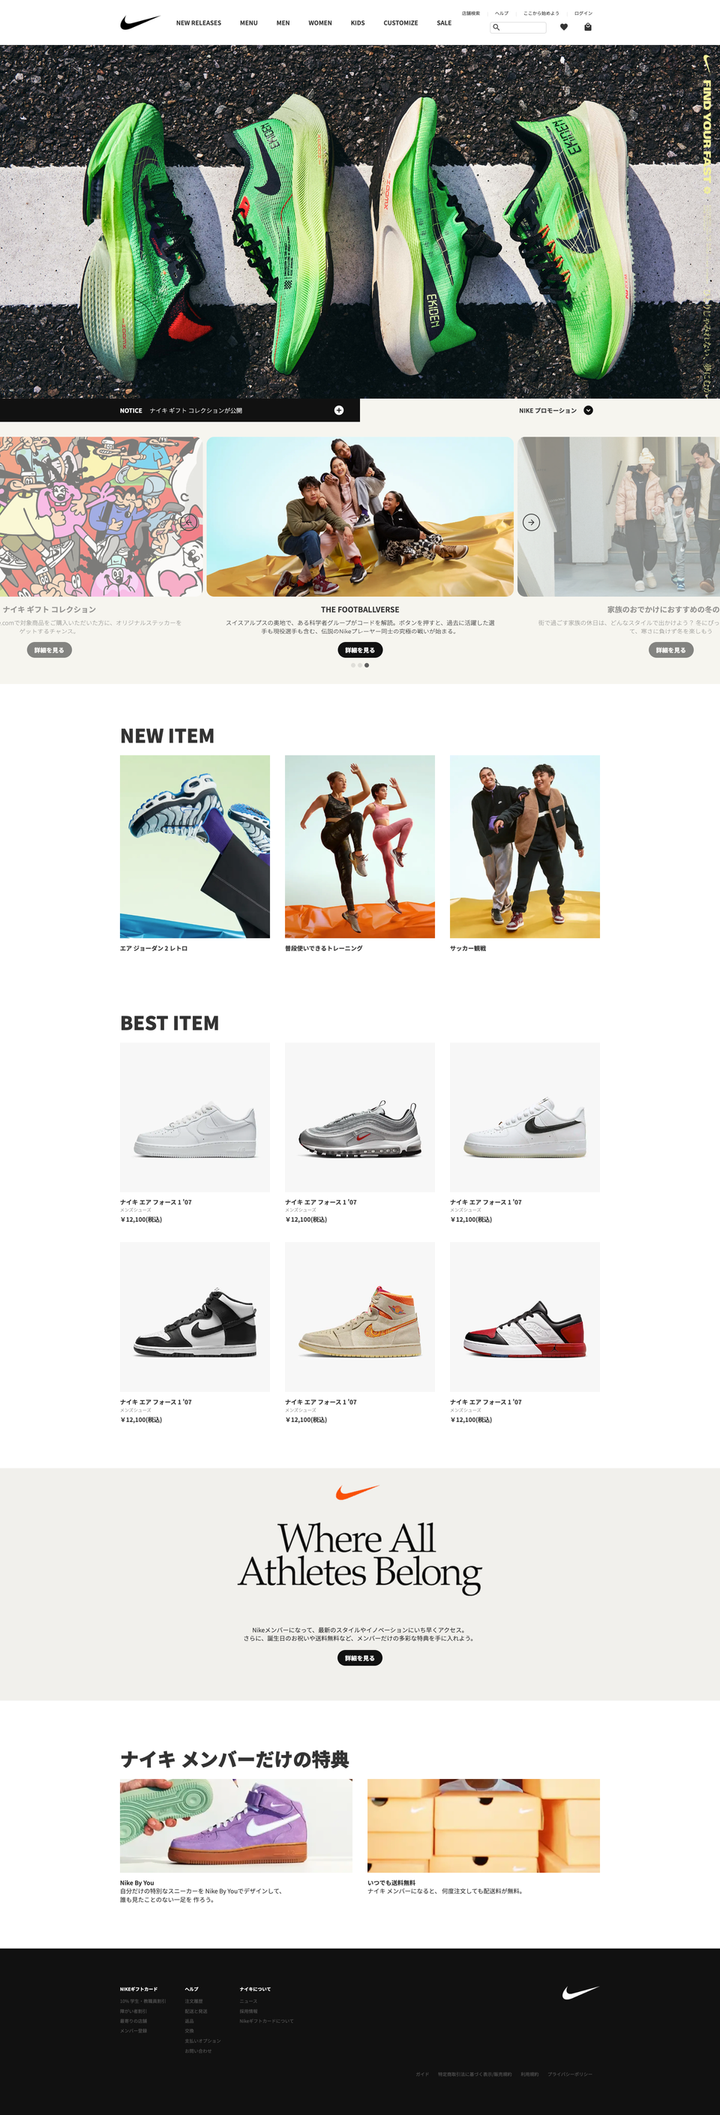
Task: Open the エア ジョーダン 2 レトロ new item
Action: coord(195,847)
